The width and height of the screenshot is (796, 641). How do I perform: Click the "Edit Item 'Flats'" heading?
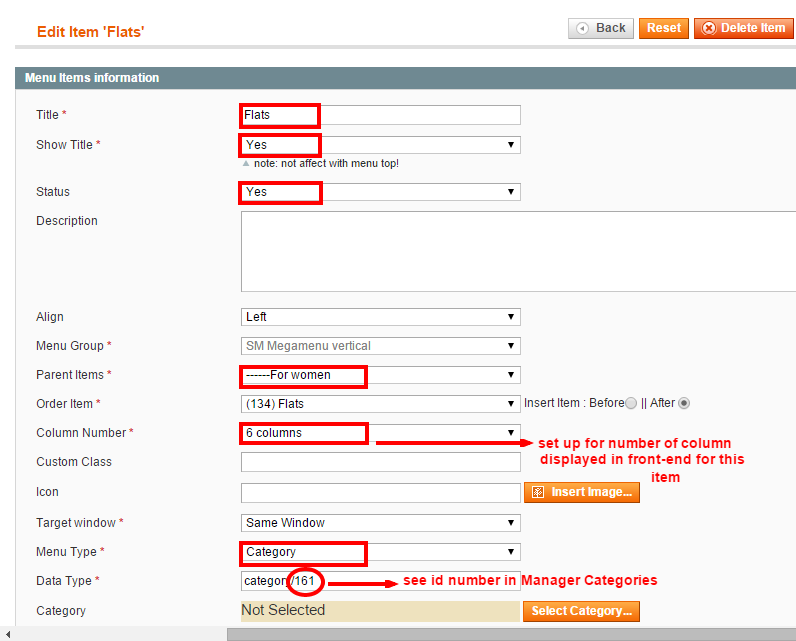[90, 32]
